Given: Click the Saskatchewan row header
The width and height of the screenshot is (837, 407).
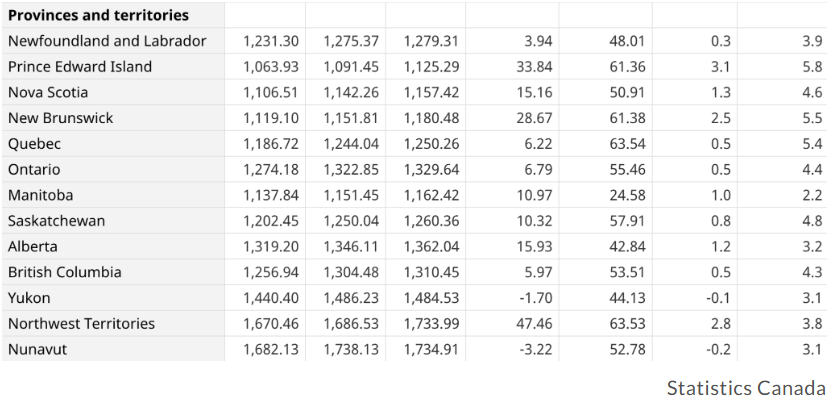Looking at the screenshot, I should coord(113,221).
